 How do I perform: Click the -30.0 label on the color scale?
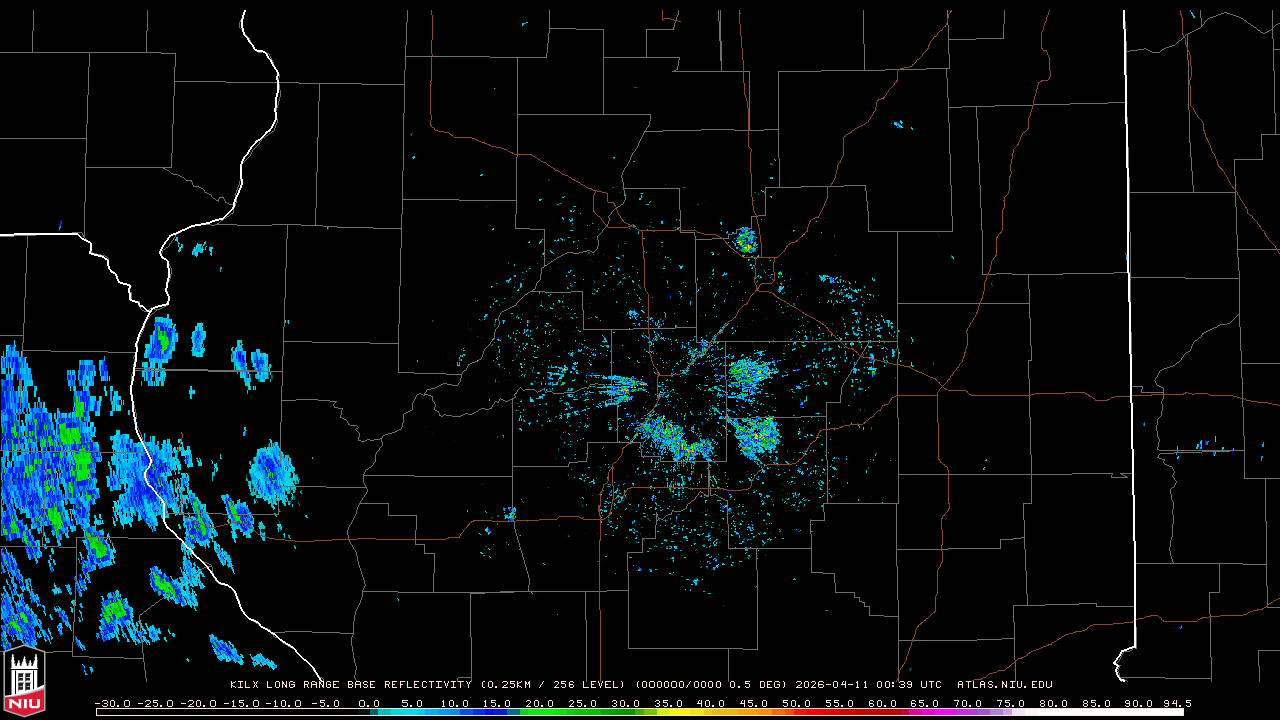point(113,703)
